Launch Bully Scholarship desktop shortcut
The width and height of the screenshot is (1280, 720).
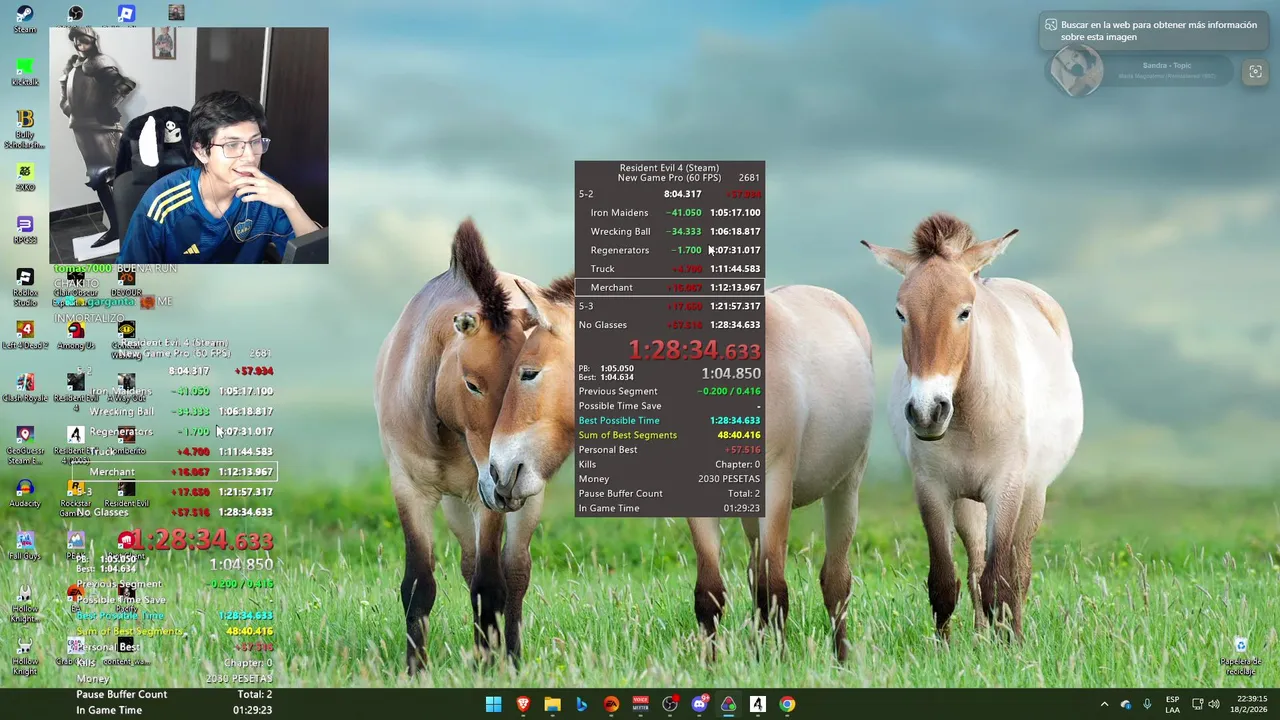tap(25, 129)
